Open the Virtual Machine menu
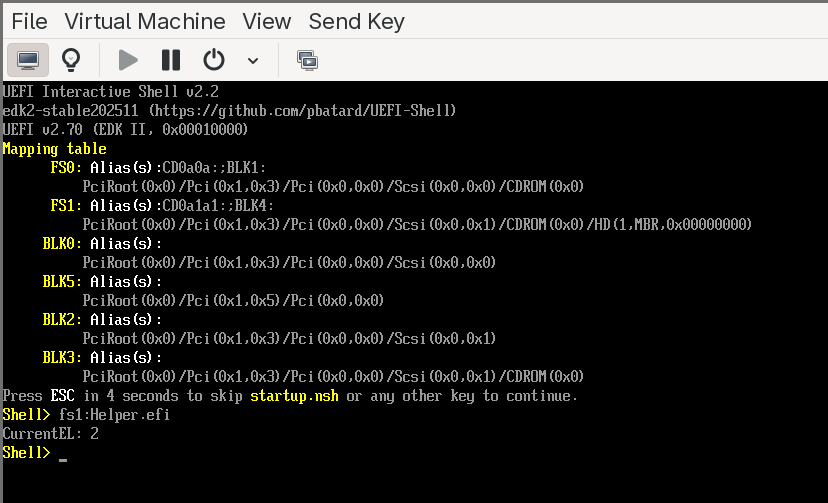The width and height of the screenshot is (828, 503). tap(144, 21)
